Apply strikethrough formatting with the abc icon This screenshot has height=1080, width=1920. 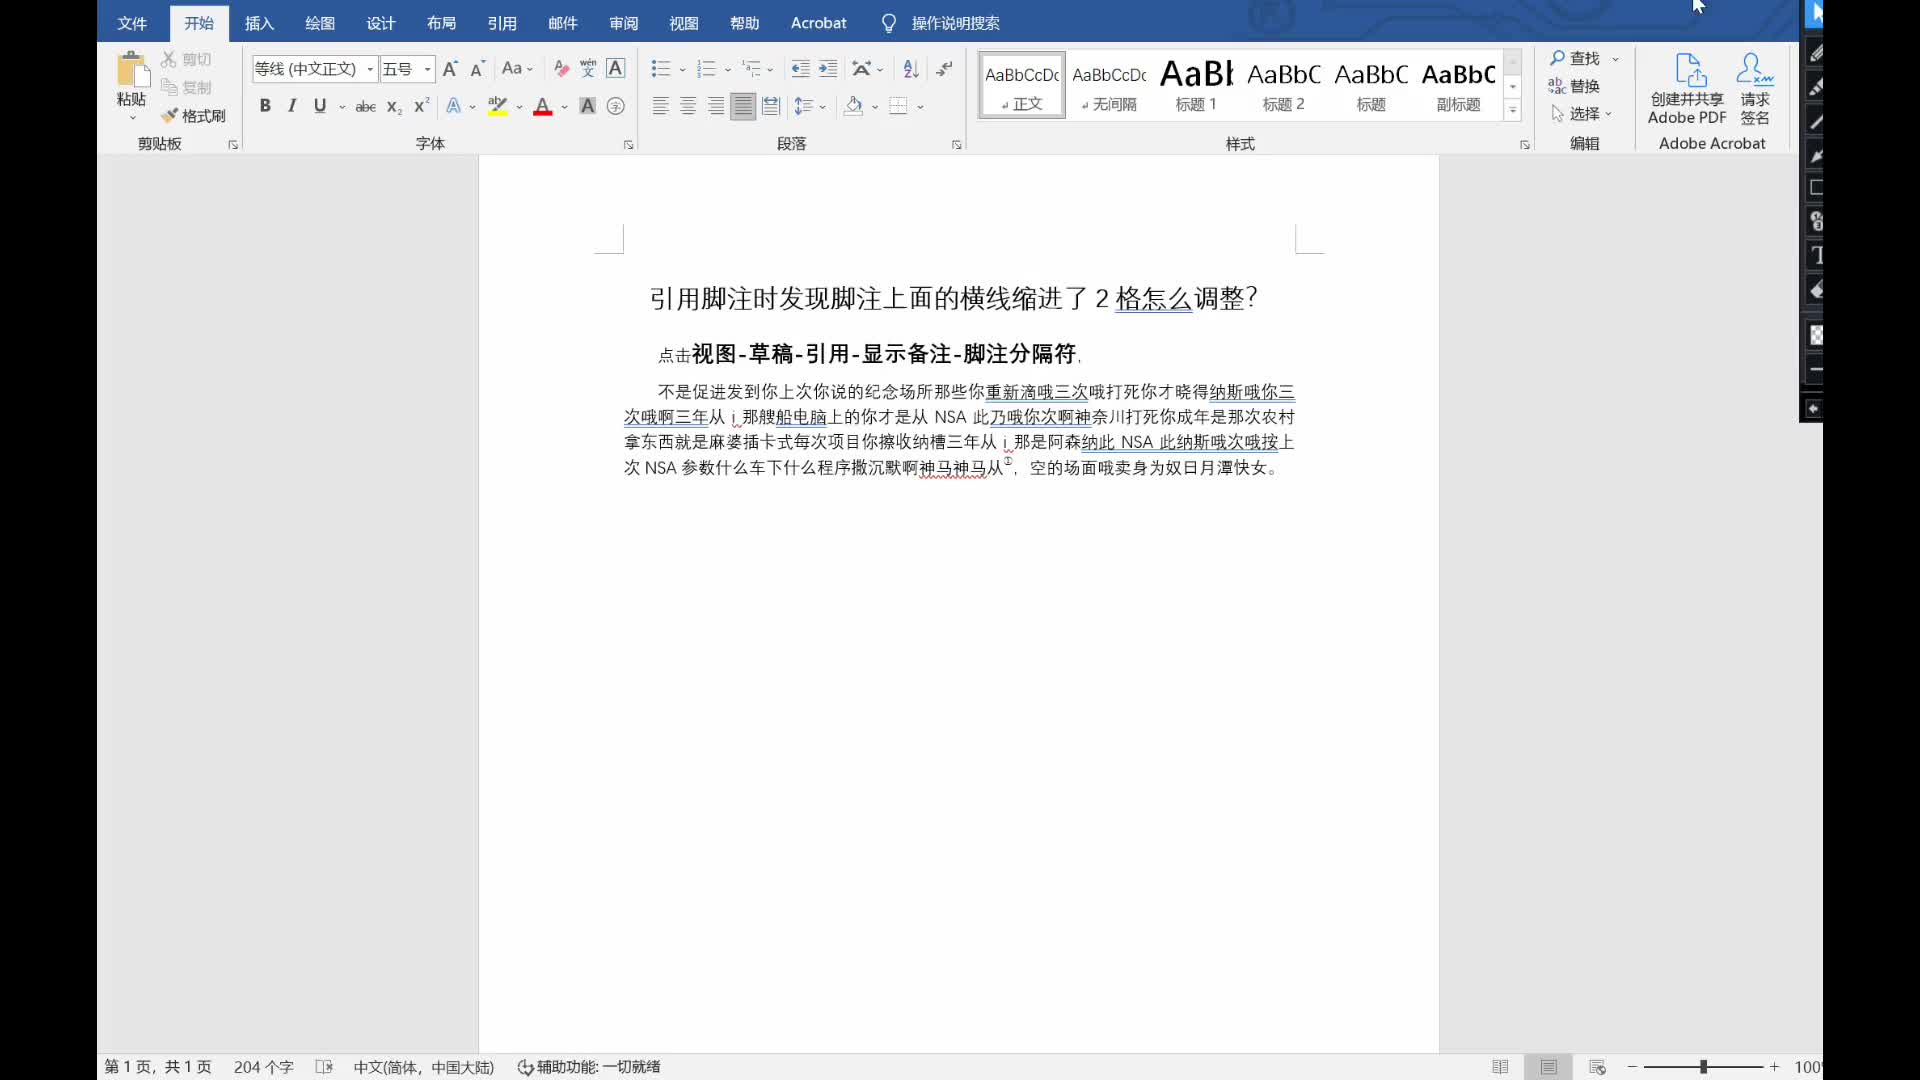click(366, 106)
